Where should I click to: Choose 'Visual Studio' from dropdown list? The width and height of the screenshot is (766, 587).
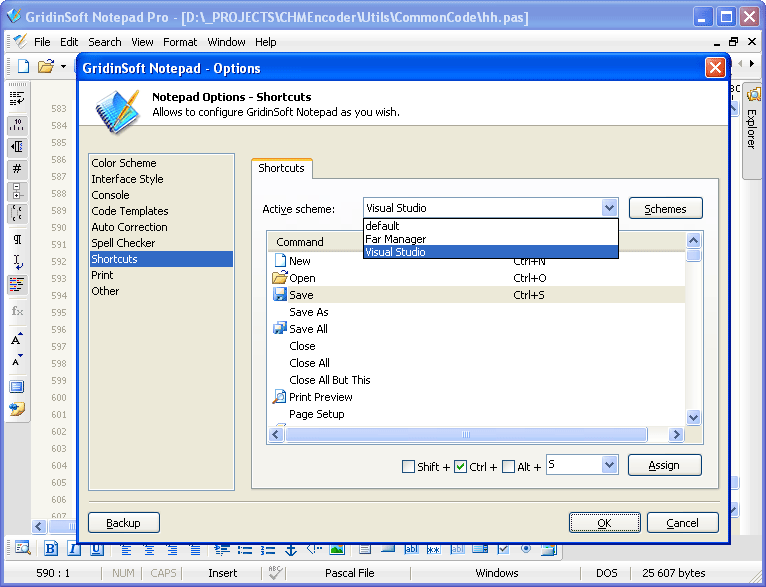491,252
